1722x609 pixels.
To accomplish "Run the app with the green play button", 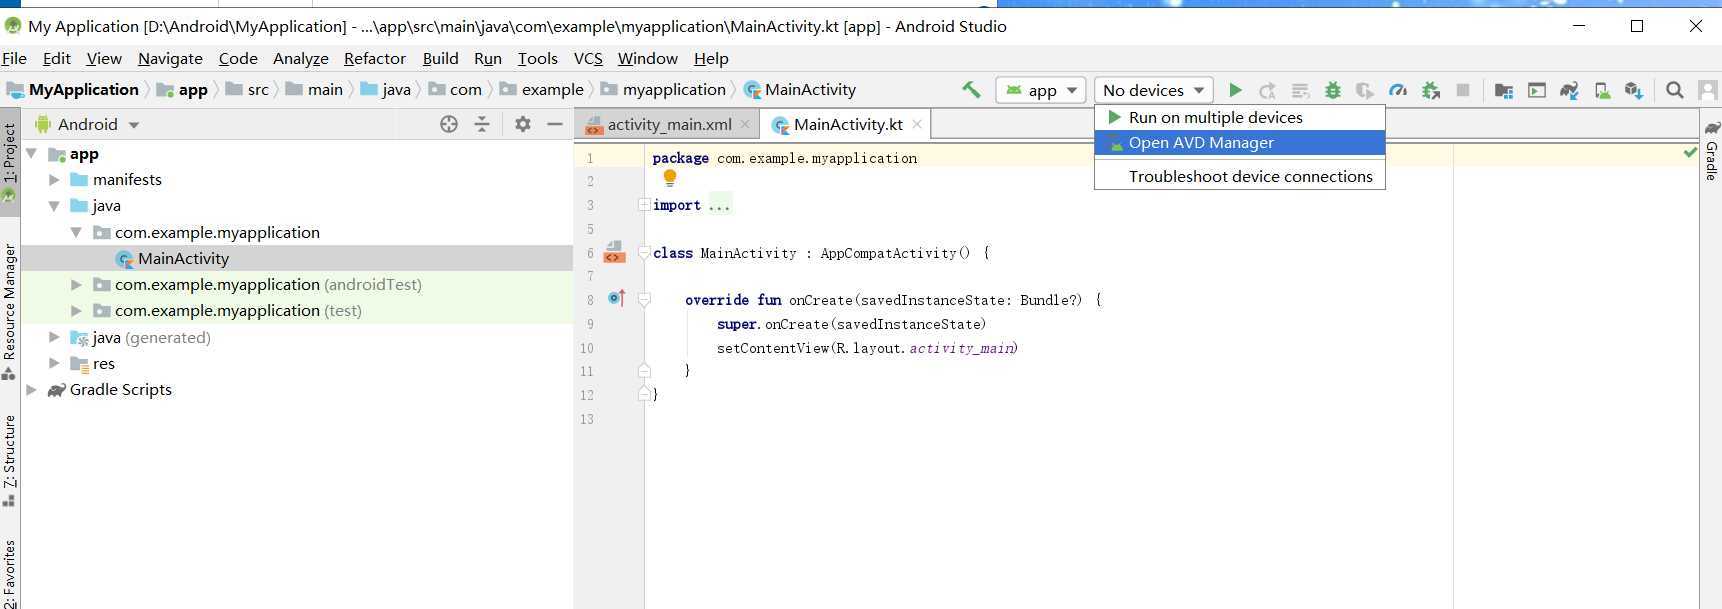I will point(1235,90).
